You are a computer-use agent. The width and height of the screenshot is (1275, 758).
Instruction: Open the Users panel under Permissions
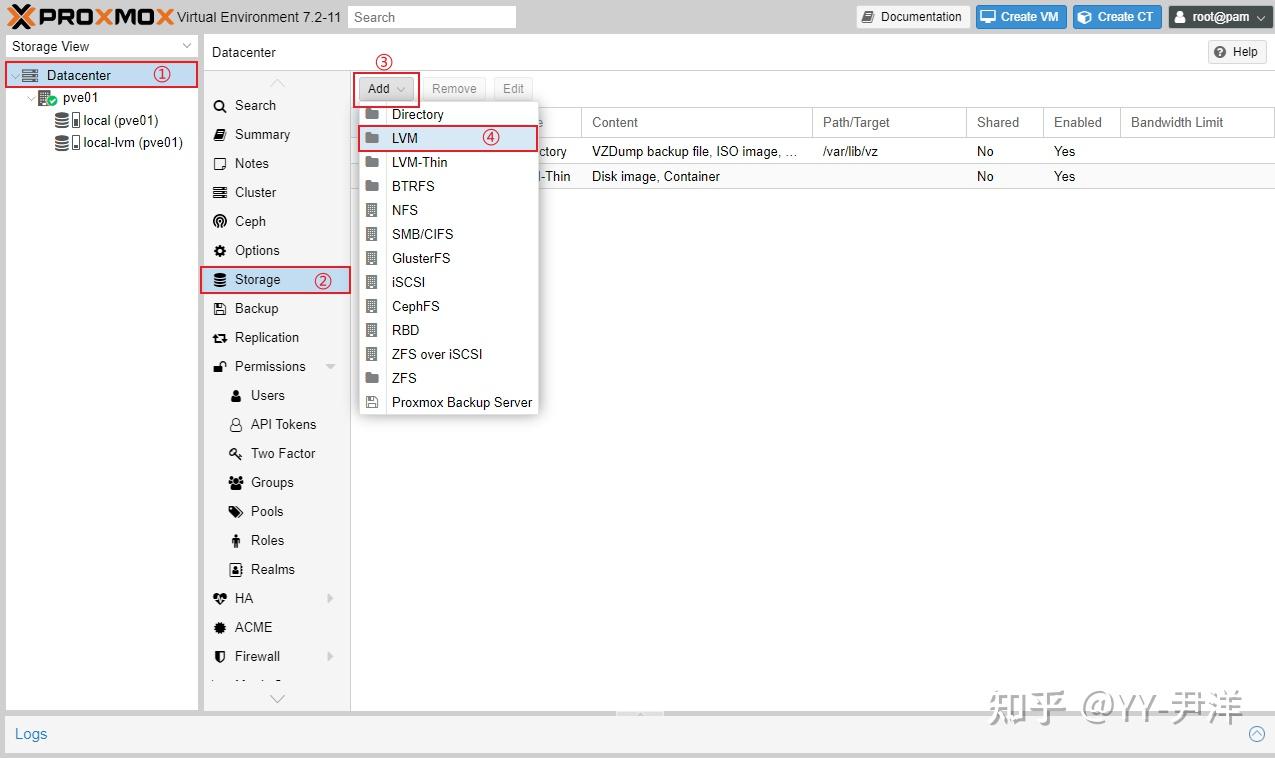pos(268,395)
